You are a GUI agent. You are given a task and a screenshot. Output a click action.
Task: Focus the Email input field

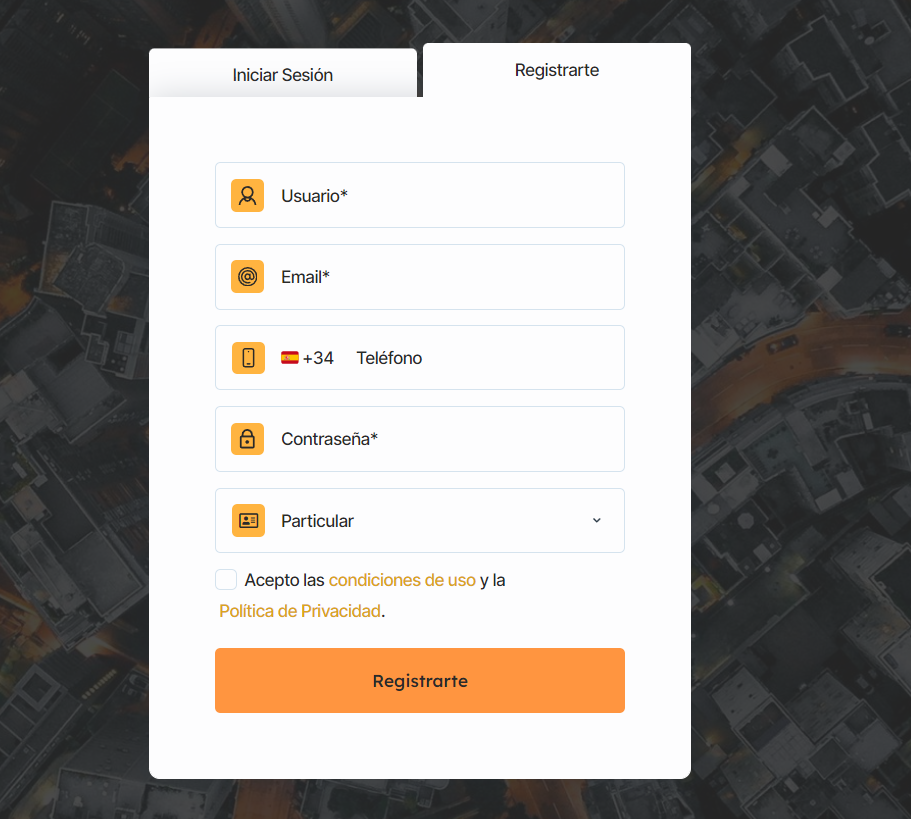(420, 277)
